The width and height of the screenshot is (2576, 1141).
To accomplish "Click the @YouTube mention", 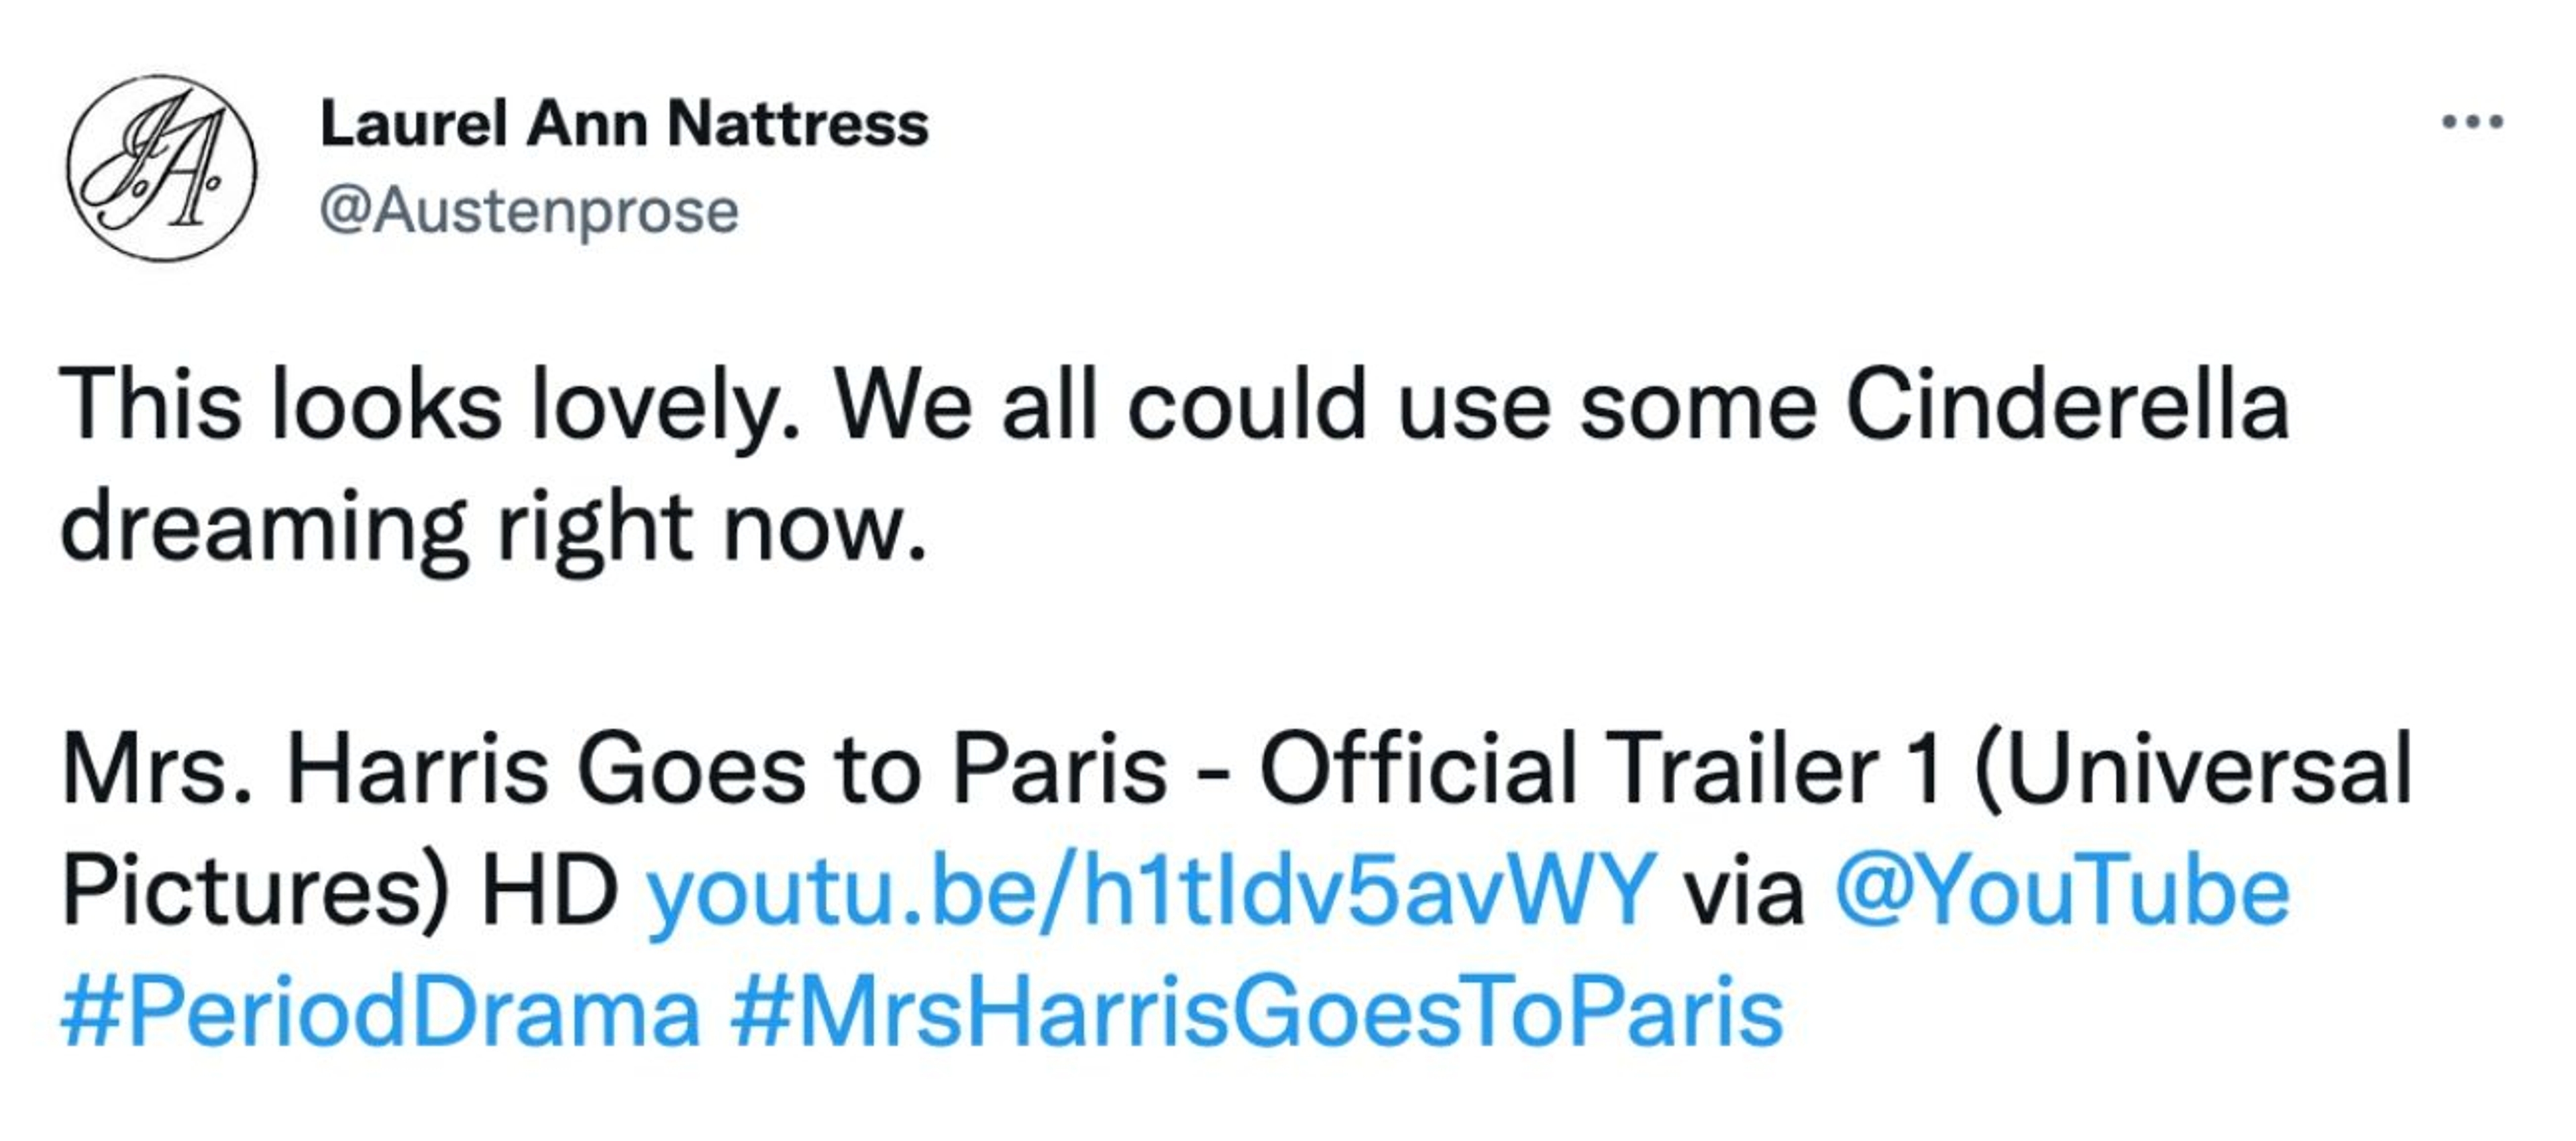I will 2062,889.
